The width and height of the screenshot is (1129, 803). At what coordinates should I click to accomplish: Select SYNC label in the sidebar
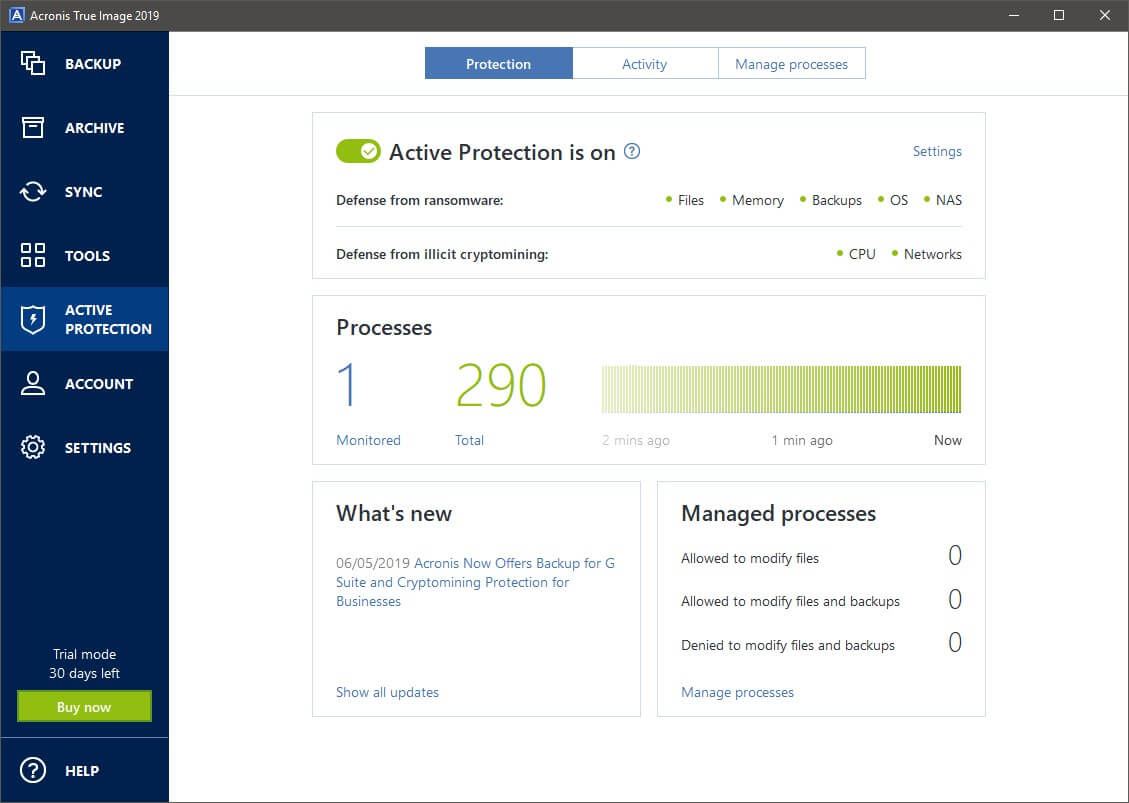click(x=84, y=192)
